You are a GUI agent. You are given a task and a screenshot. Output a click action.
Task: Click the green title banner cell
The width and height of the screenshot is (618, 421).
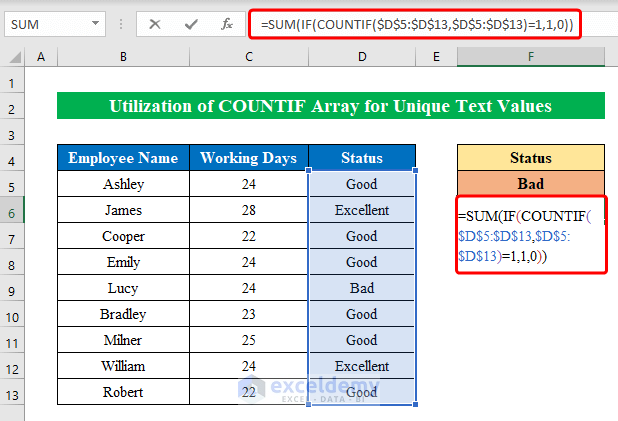[x=330, y=106]
